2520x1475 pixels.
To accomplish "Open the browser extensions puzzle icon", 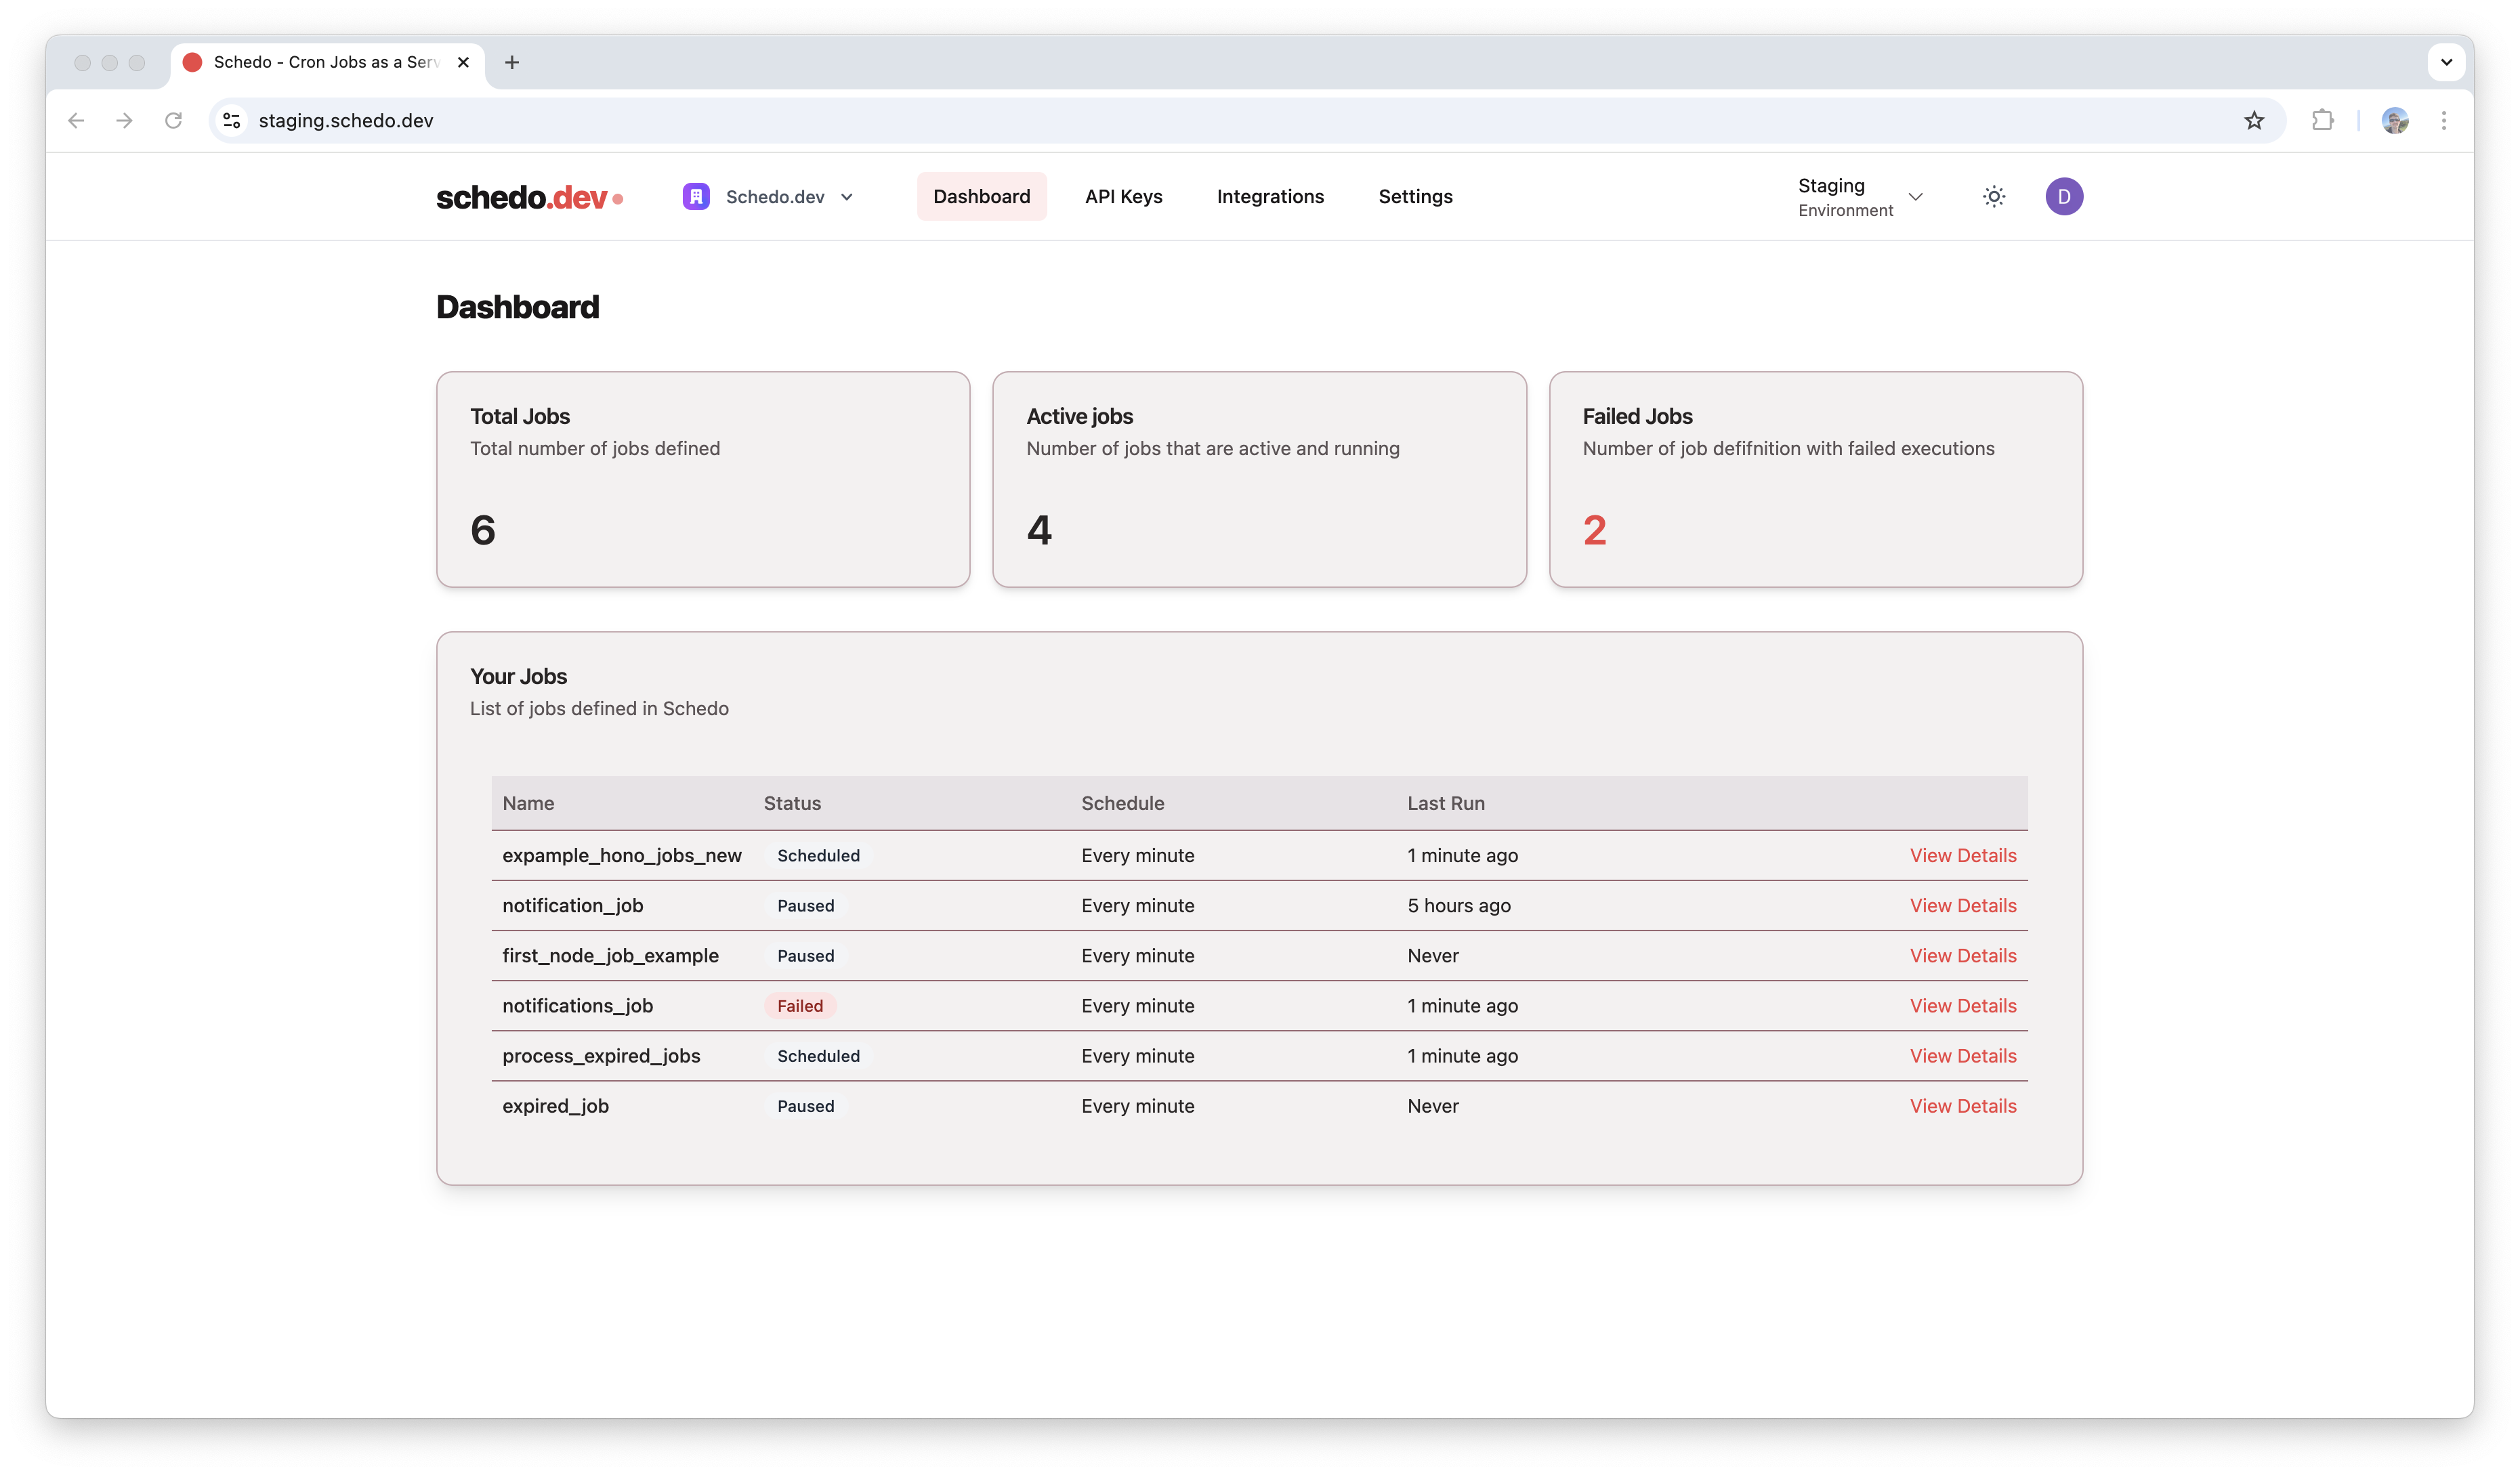I will click(2322, 121).
